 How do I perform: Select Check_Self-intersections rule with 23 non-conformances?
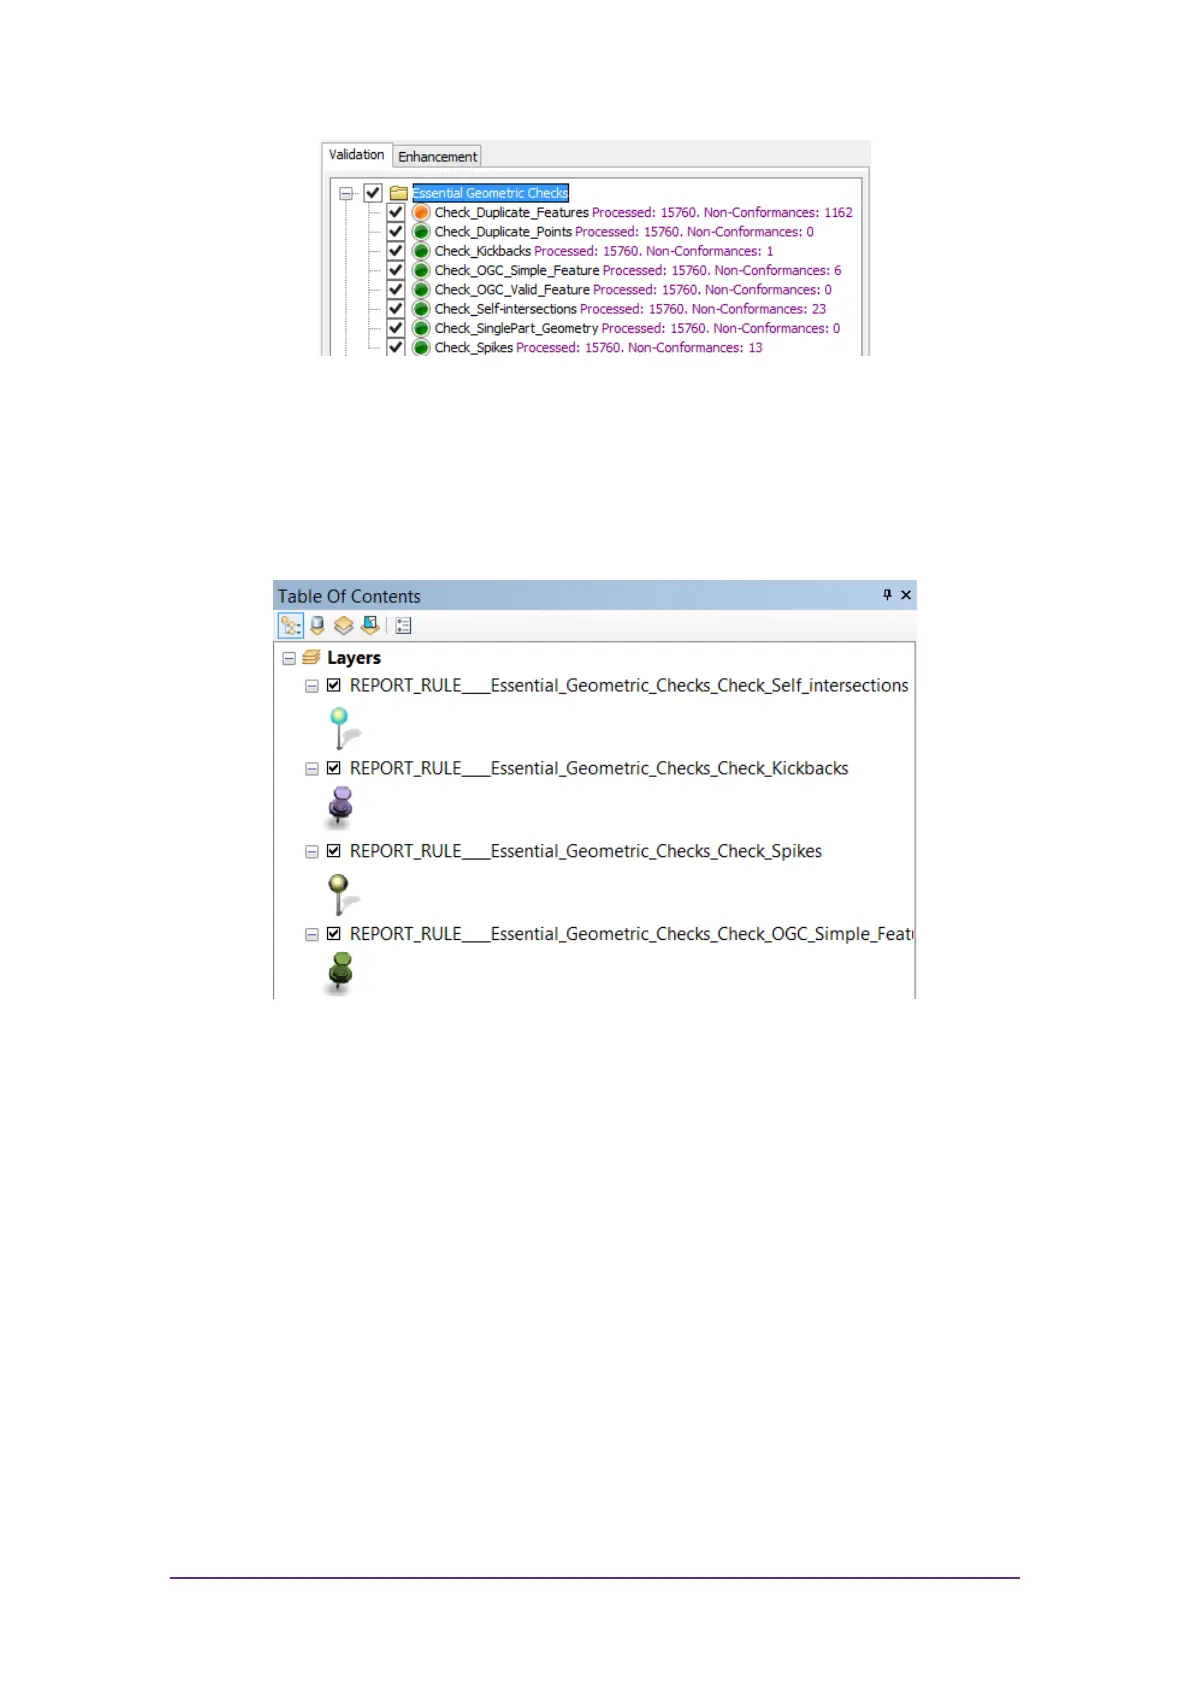[630, 309]
